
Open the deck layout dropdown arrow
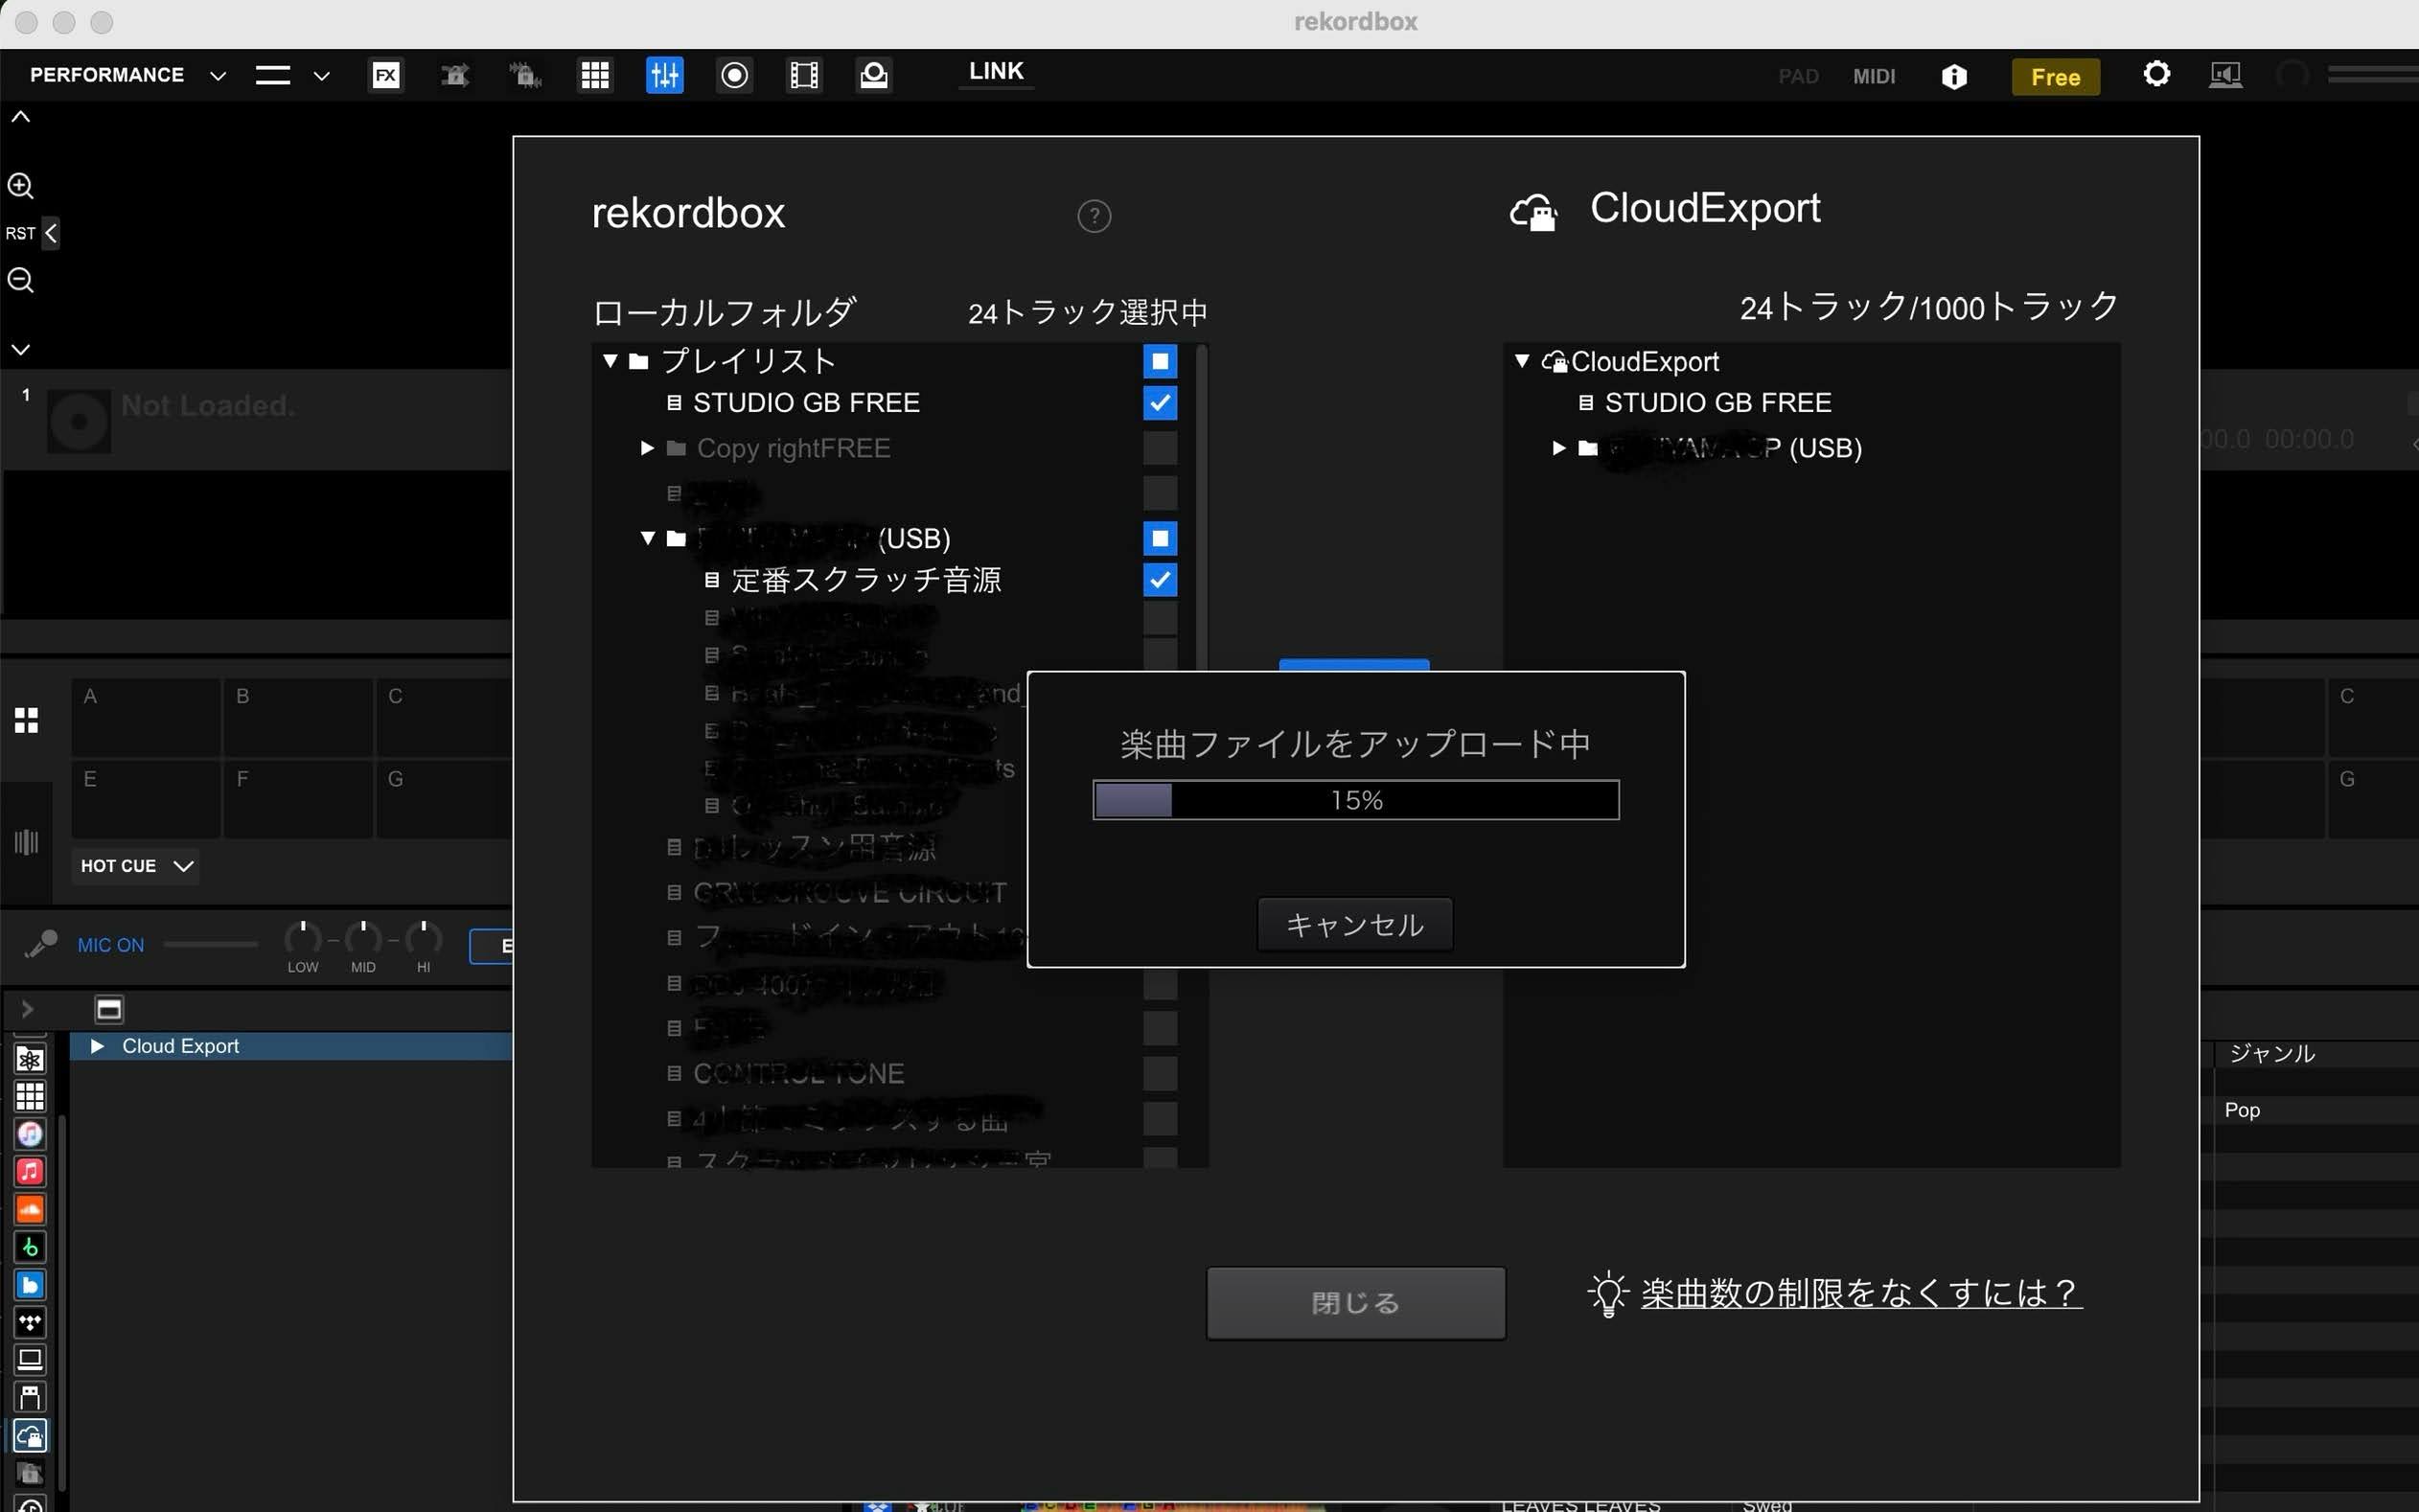pyautogui.click(x=321, y=76)
